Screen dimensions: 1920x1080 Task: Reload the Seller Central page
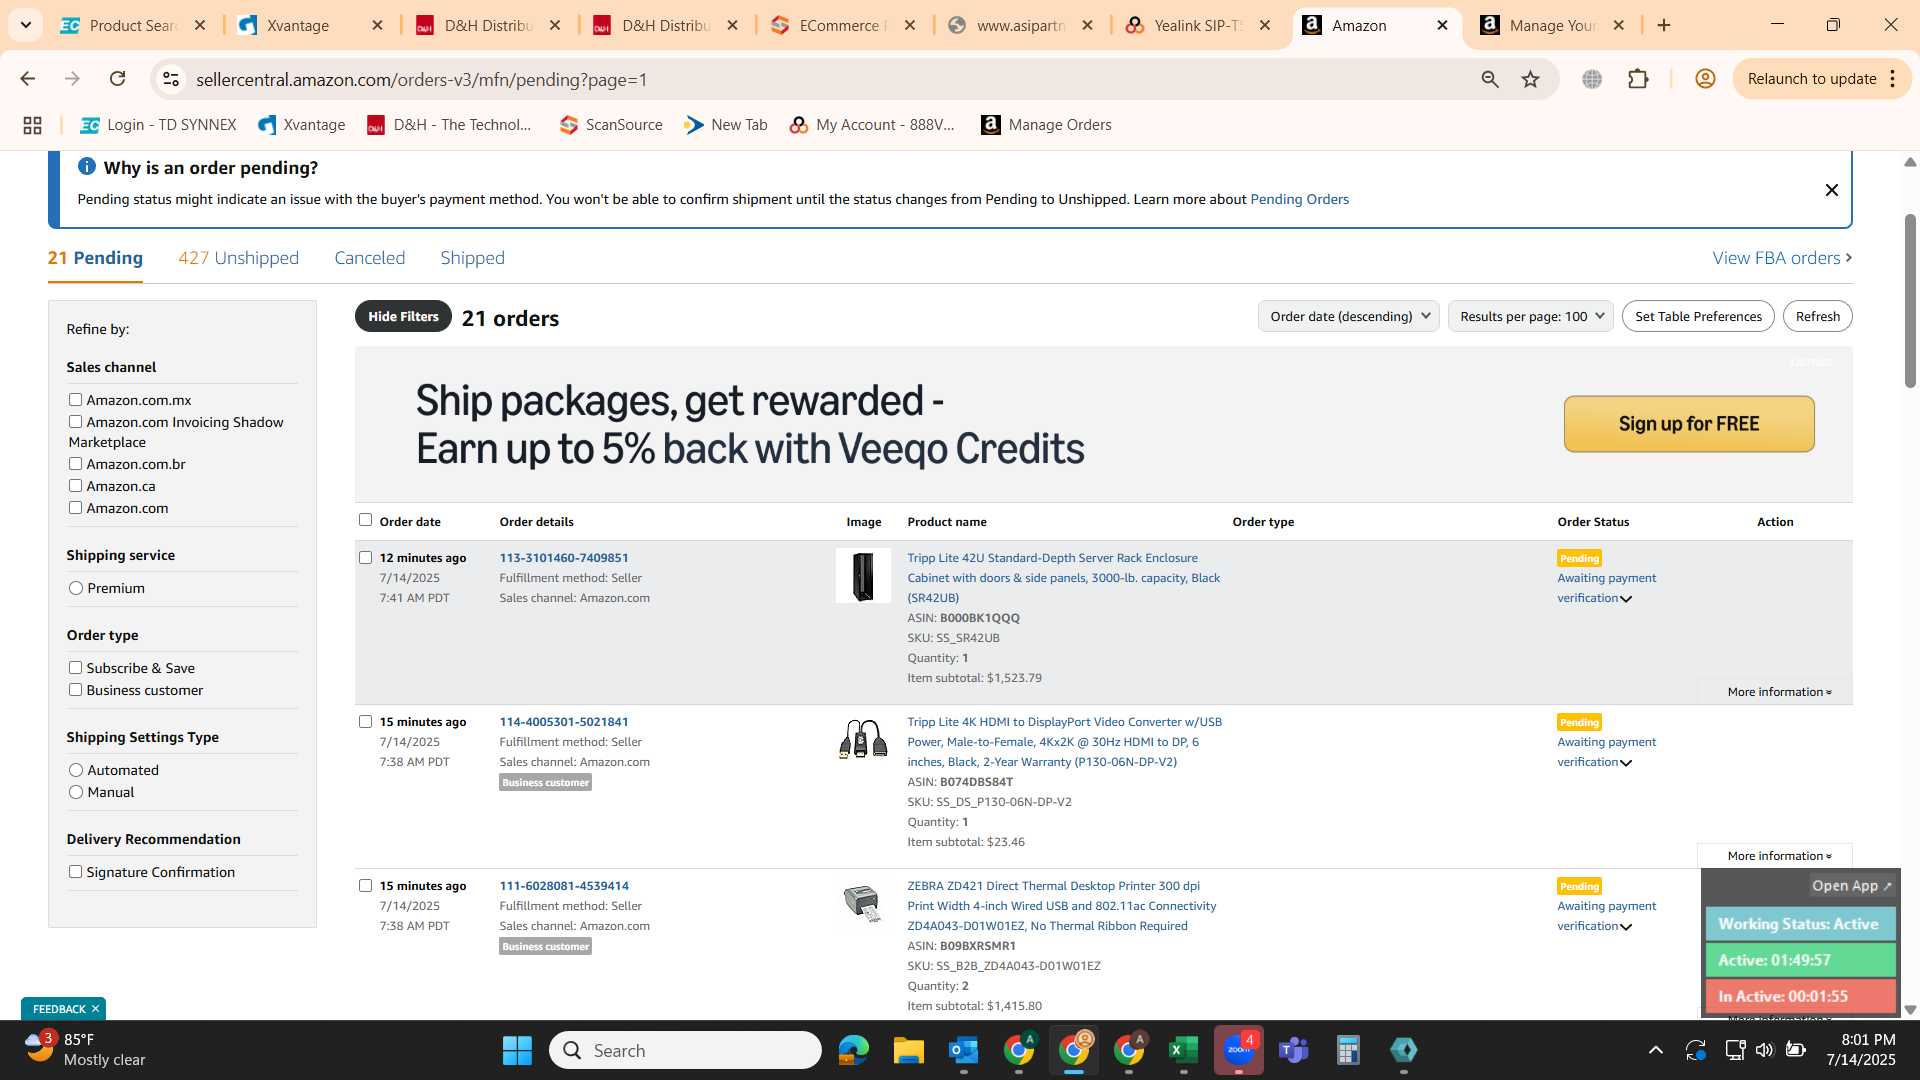(117, 79)
